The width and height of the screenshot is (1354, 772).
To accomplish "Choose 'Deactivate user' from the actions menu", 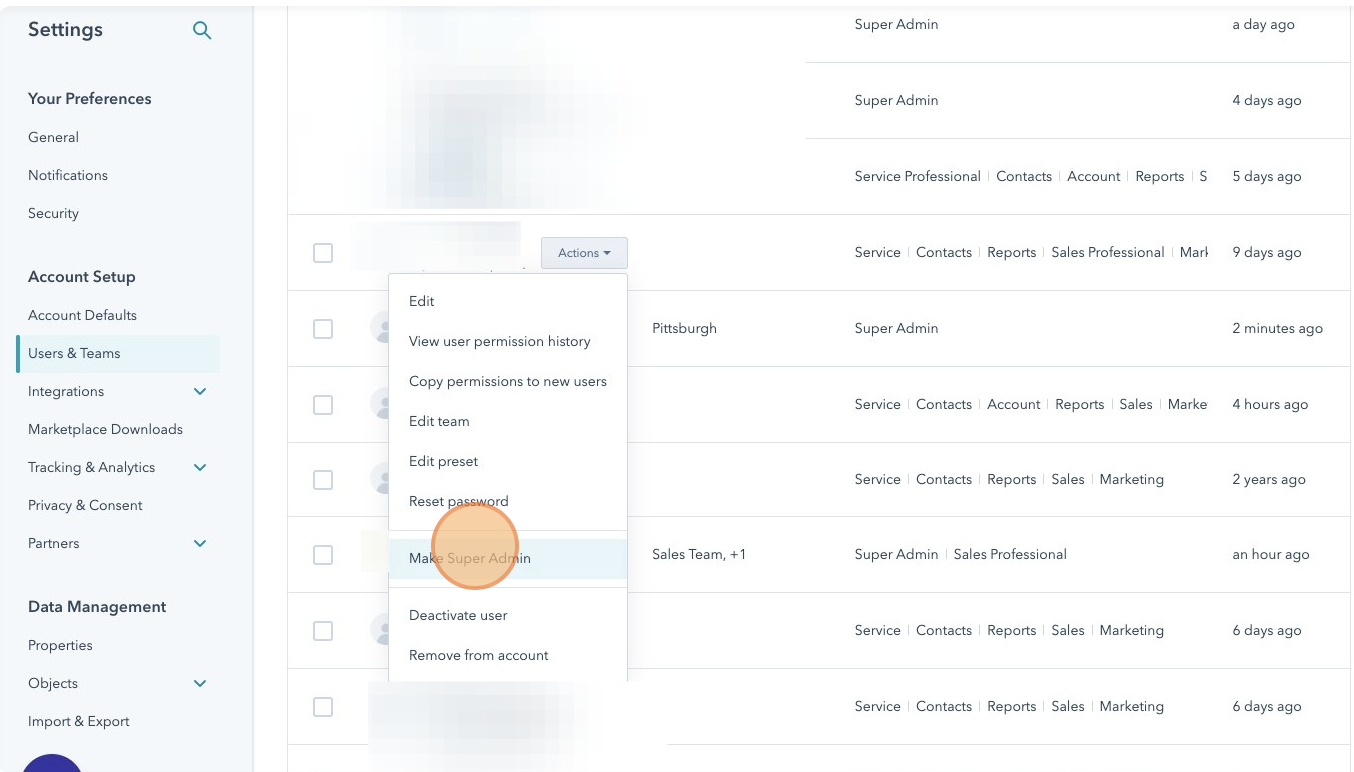I will (x=458, y=615).
